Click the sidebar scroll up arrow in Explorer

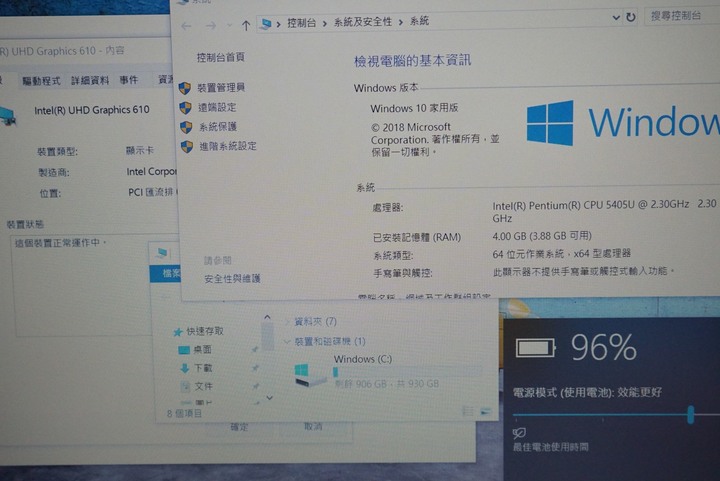tap(267, 317)
